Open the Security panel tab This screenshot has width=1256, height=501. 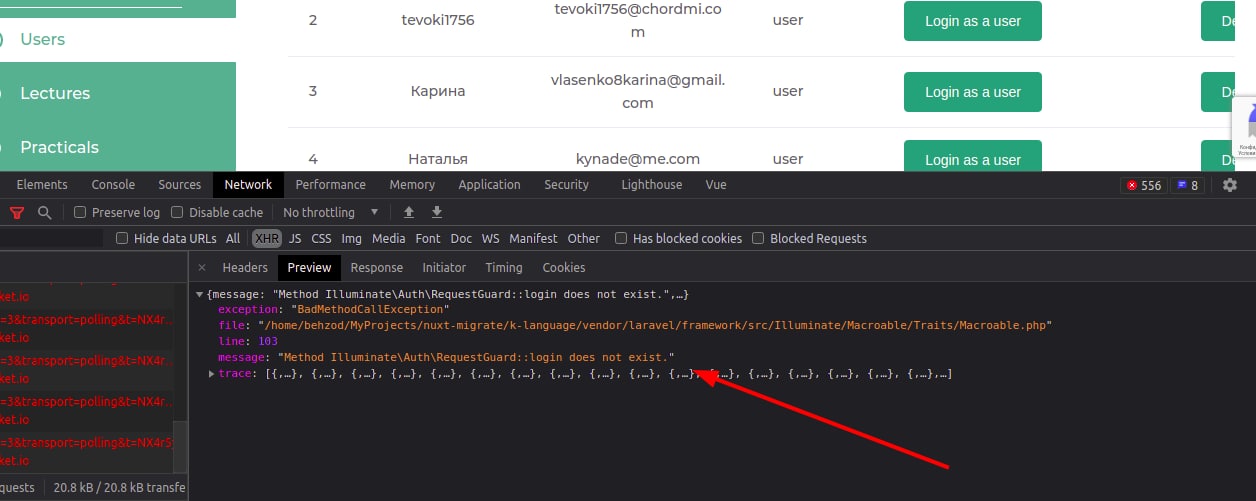click(566, 185)
